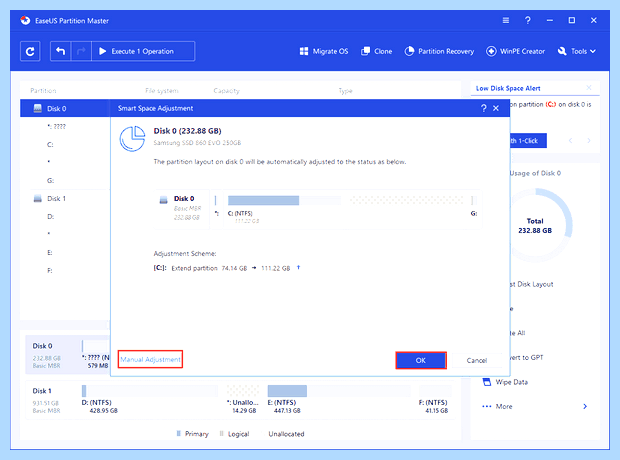Open the Clone tool
Image resolution: width=620 pixels, height=460 pixels.
pos(376,51)
